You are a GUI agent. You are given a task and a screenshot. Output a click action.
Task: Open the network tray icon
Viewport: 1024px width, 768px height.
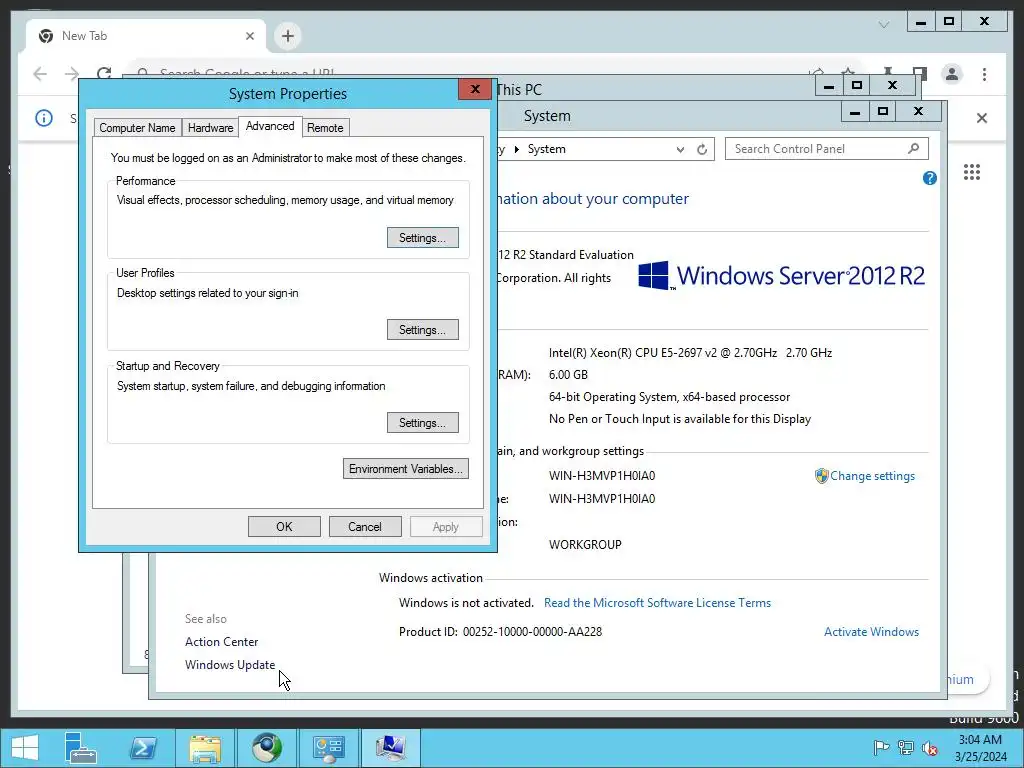tap(906, 748)
